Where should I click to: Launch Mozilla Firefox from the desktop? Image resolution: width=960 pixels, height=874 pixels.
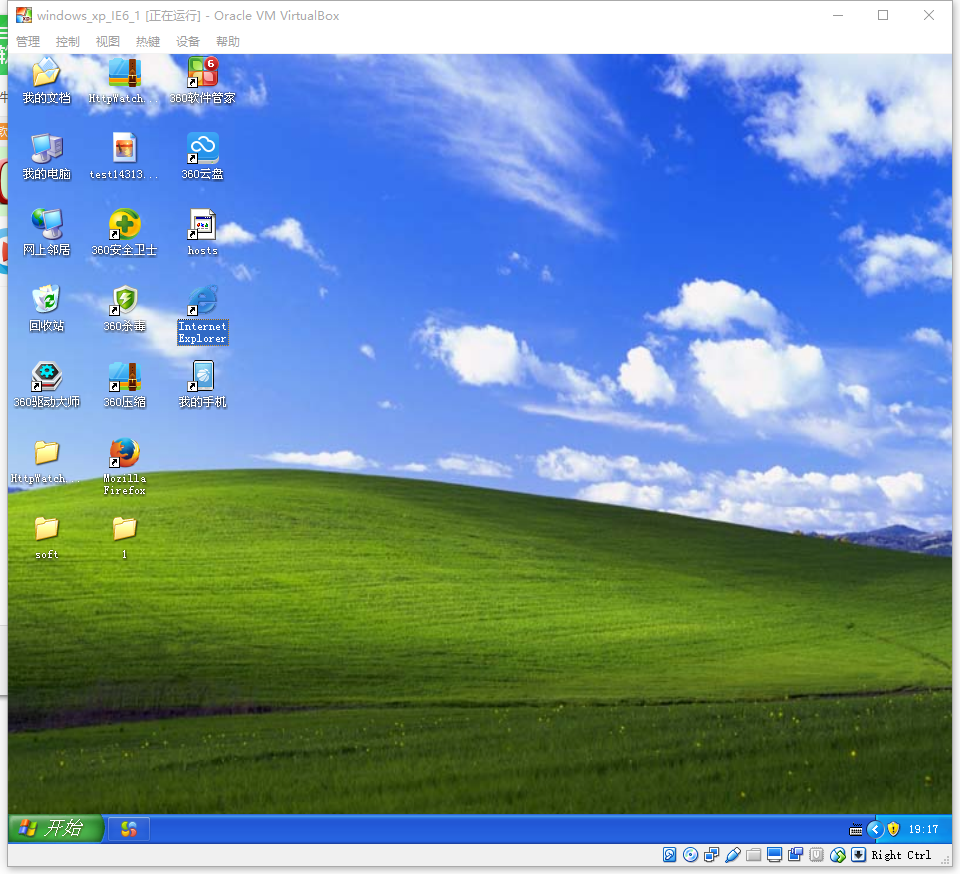124,453
